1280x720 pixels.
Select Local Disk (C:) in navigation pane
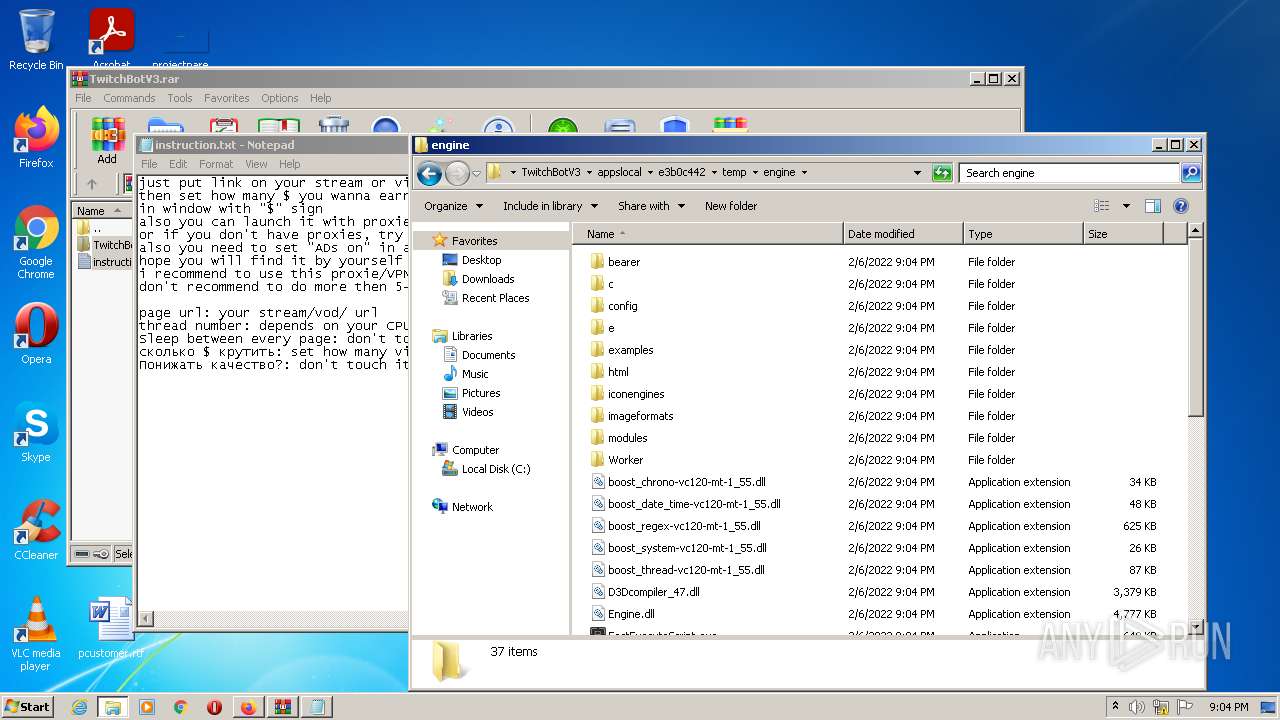(496, 469)
